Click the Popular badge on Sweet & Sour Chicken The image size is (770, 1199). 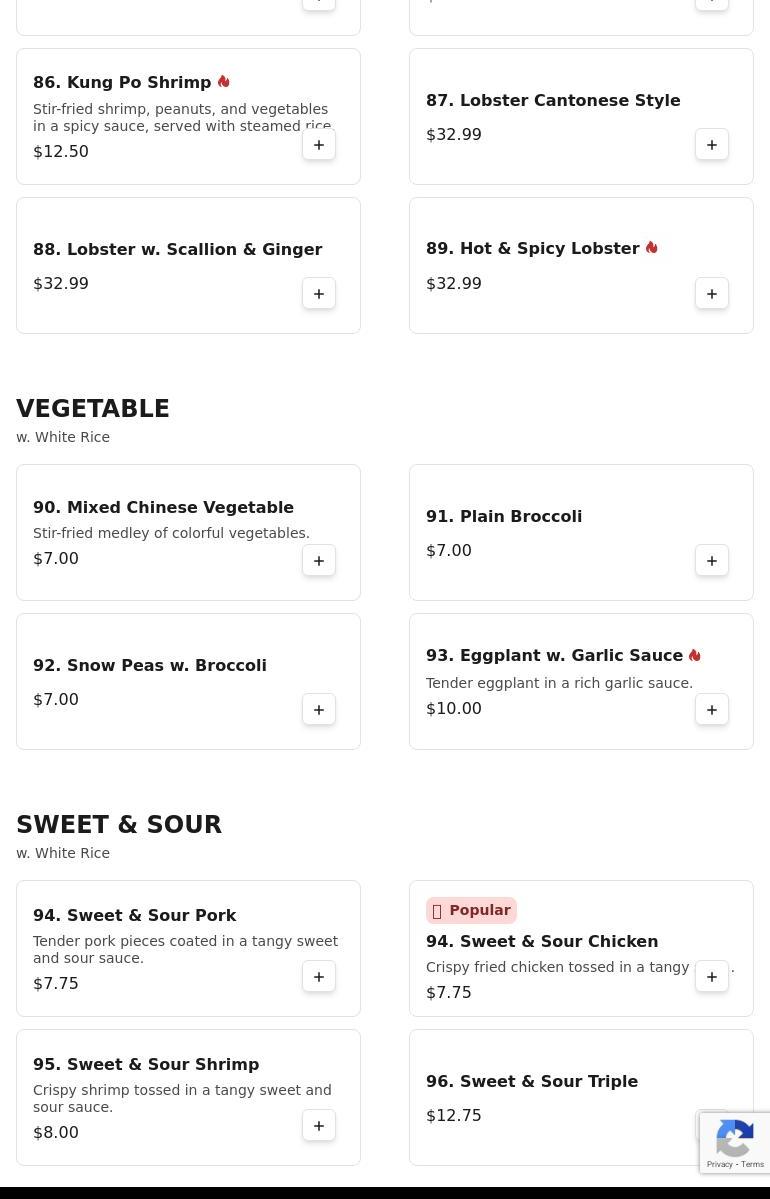(471, 910)
